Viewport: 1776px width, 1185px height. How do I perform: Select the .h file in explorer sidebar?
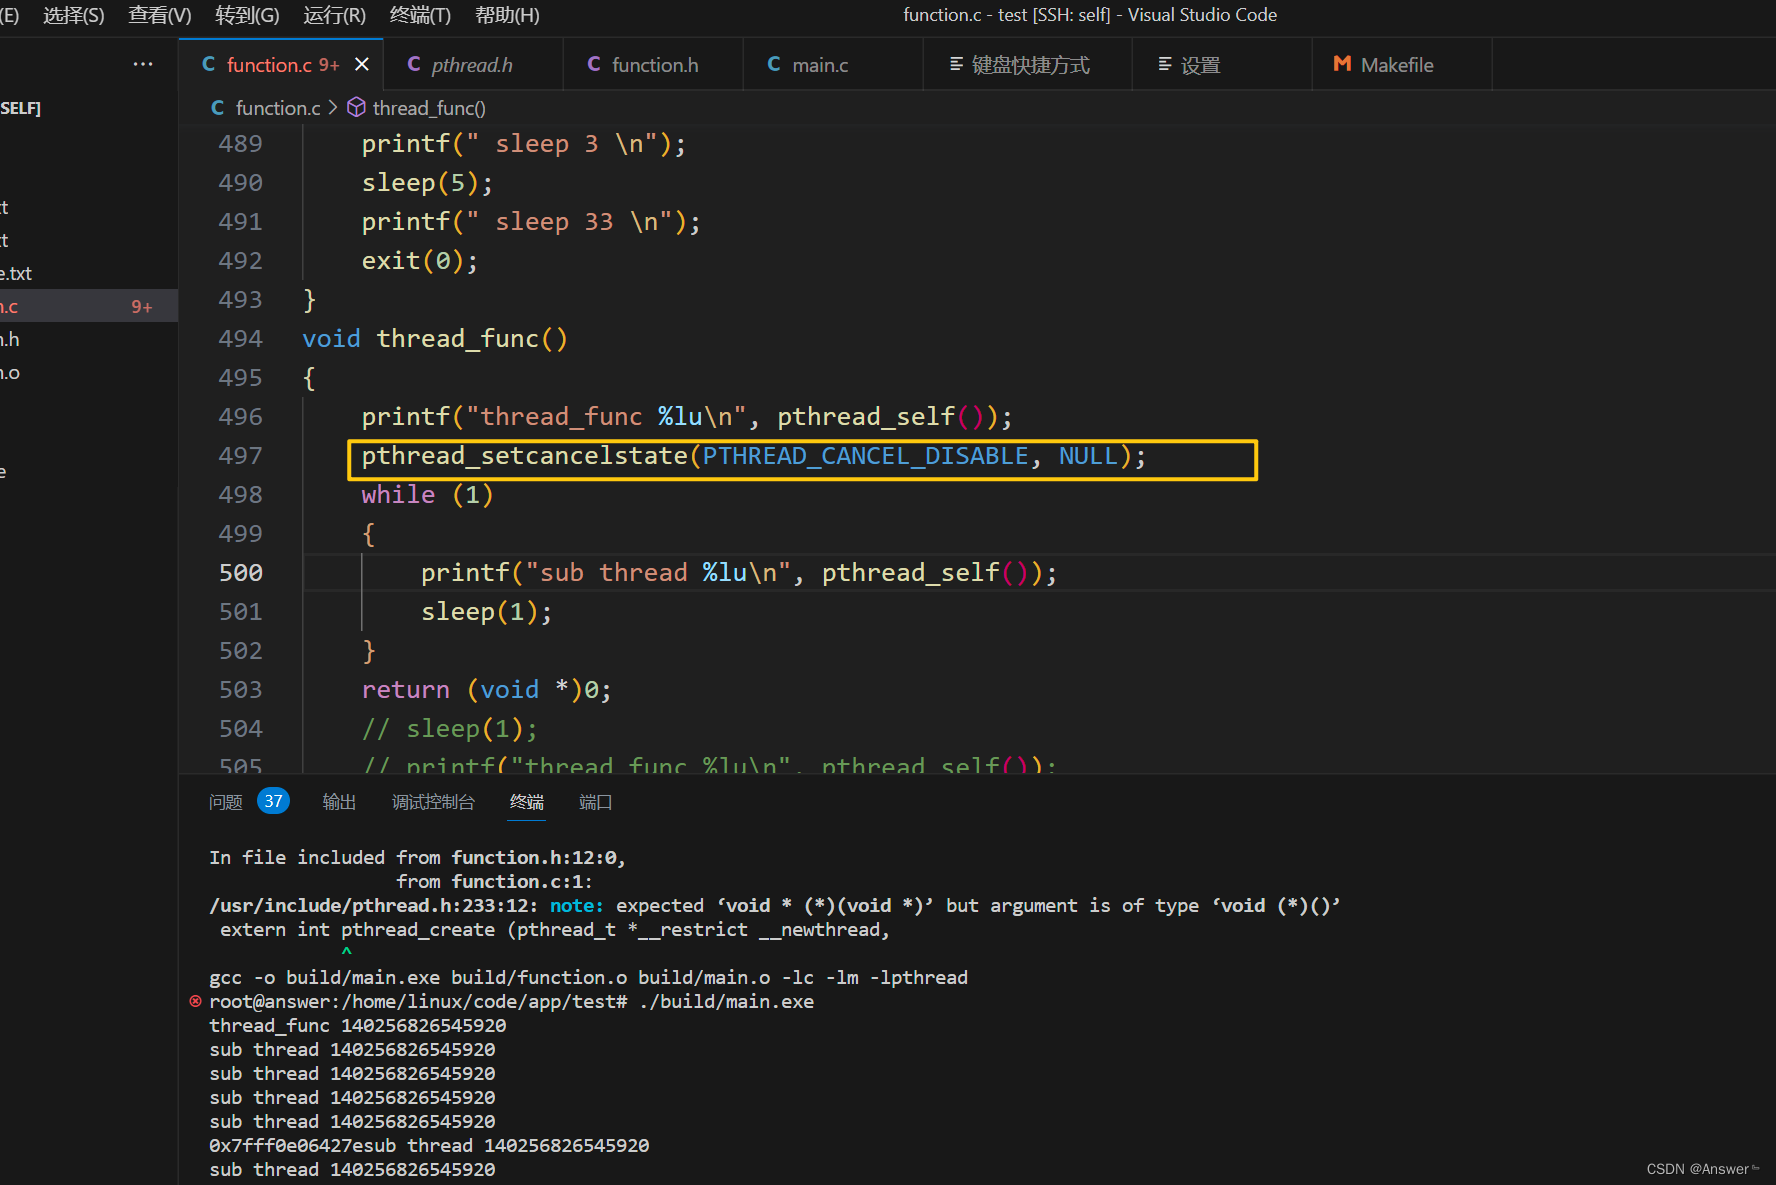click(x=89, y=339)
